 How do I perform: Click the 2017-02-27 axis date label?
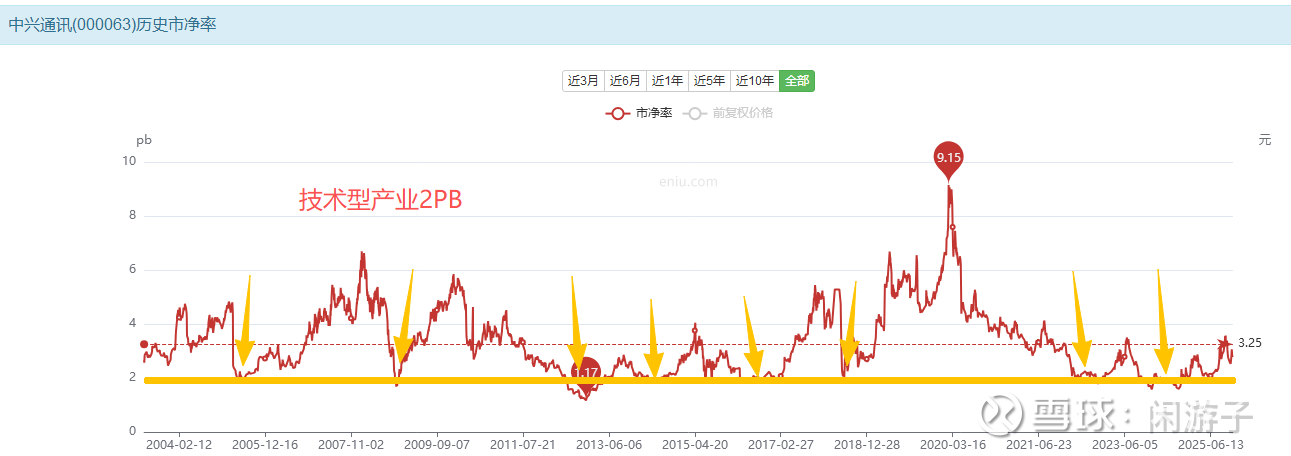tap(781, 444)
